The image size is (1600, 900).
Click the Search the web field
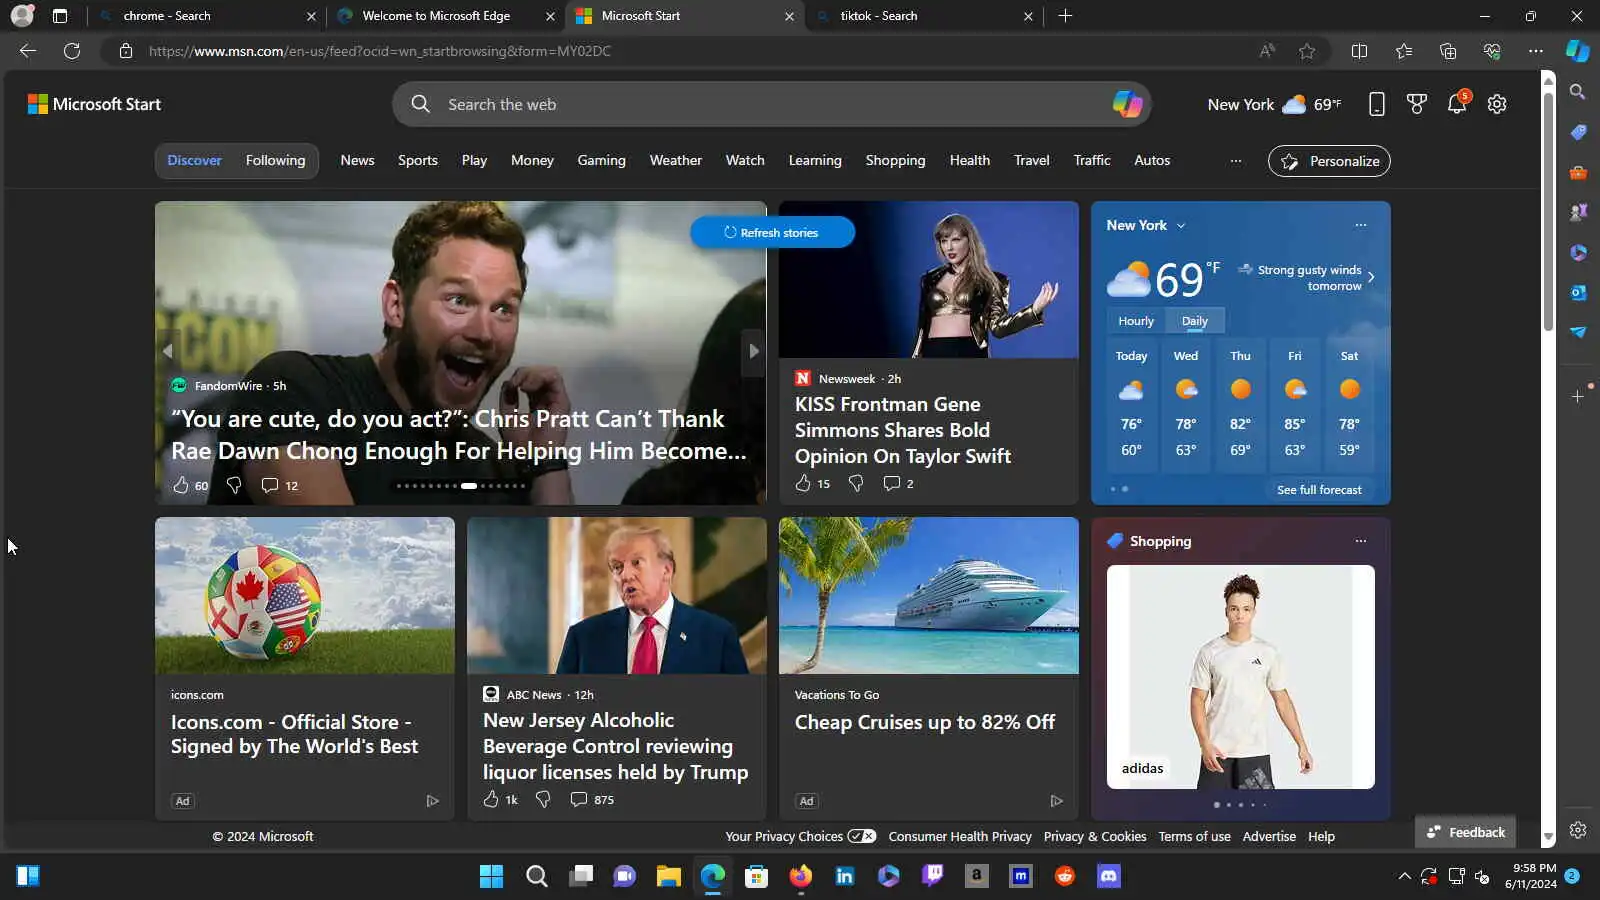point(772,104)
